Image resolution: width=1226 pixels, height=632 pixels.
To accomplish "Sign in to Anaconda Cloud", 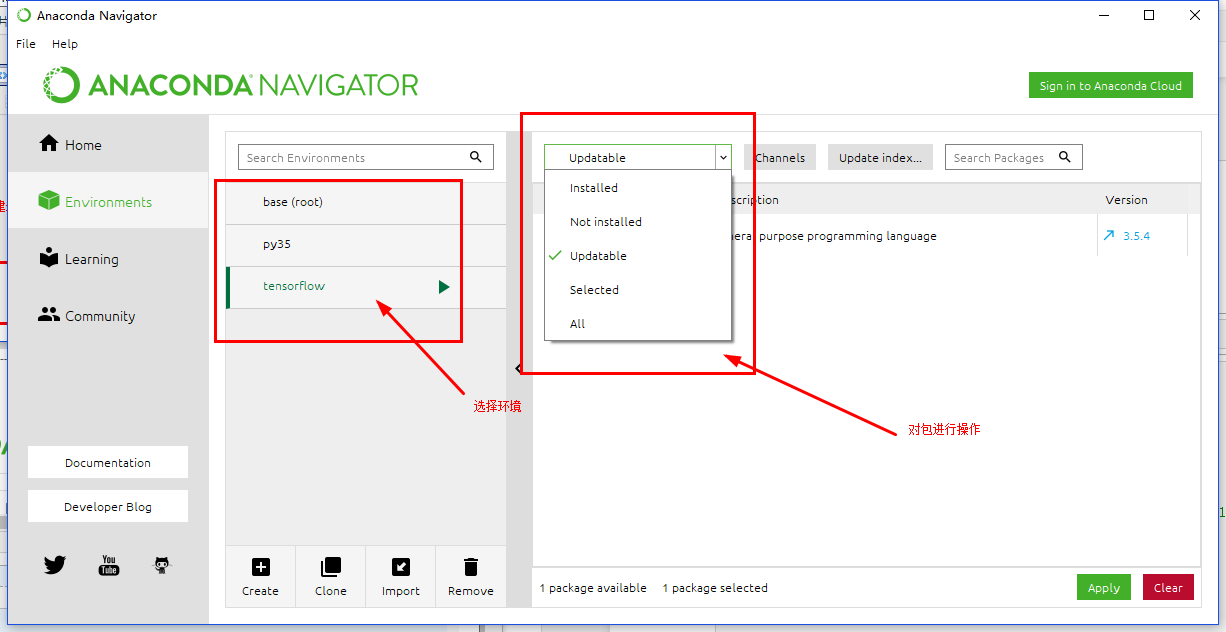I will 1111,86.
